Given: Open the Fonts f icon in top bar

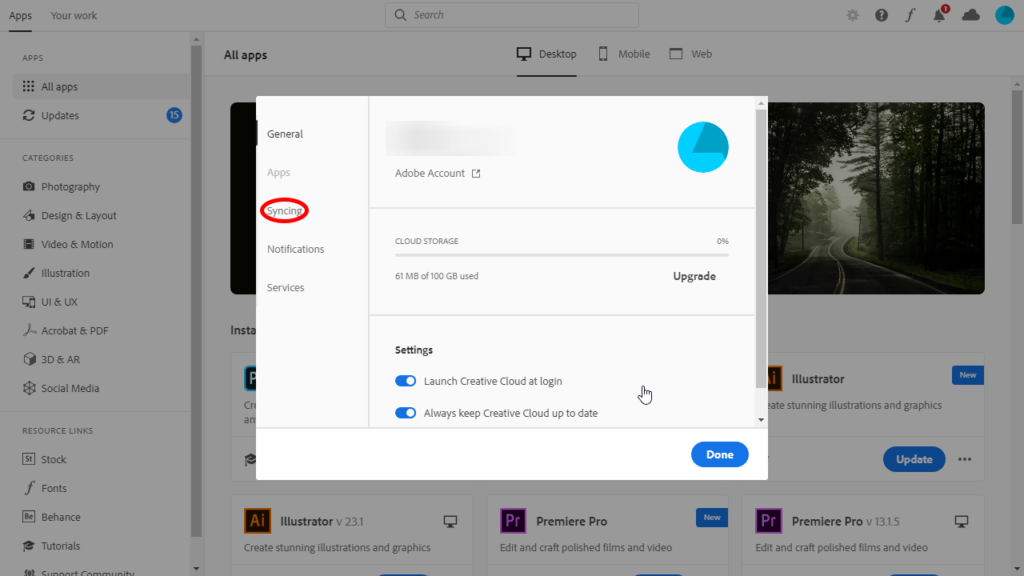Looking at the screenshot, I should coord(910,15).
